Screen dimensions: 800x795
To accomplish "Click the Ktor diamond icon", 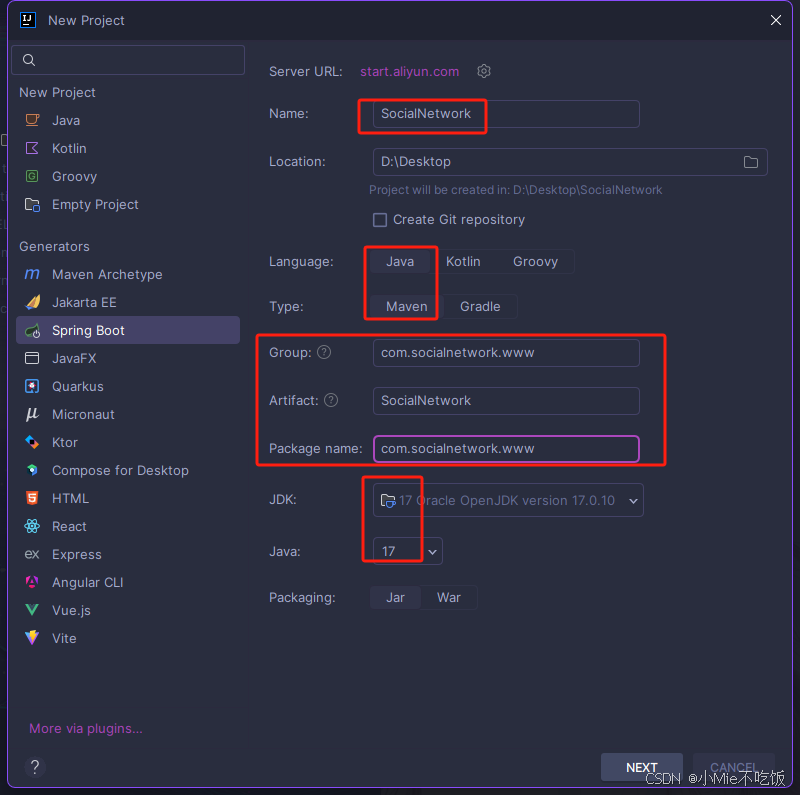I will [x=32, y=442].
